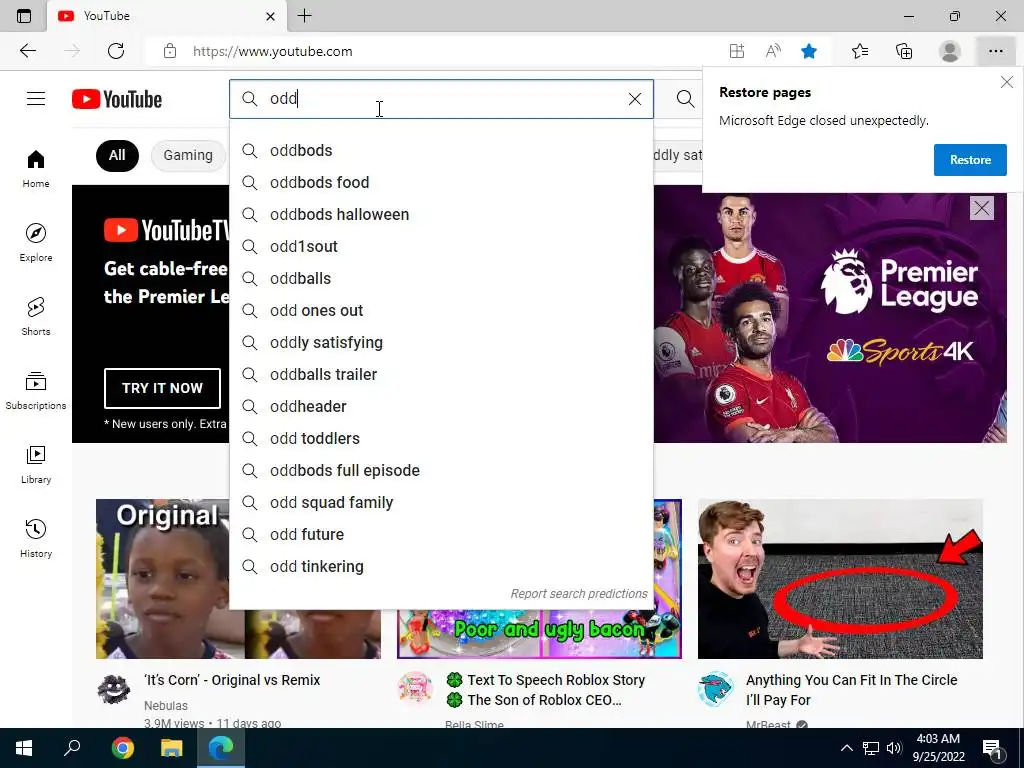Click TRY IT NOW button

pos(162,388)
